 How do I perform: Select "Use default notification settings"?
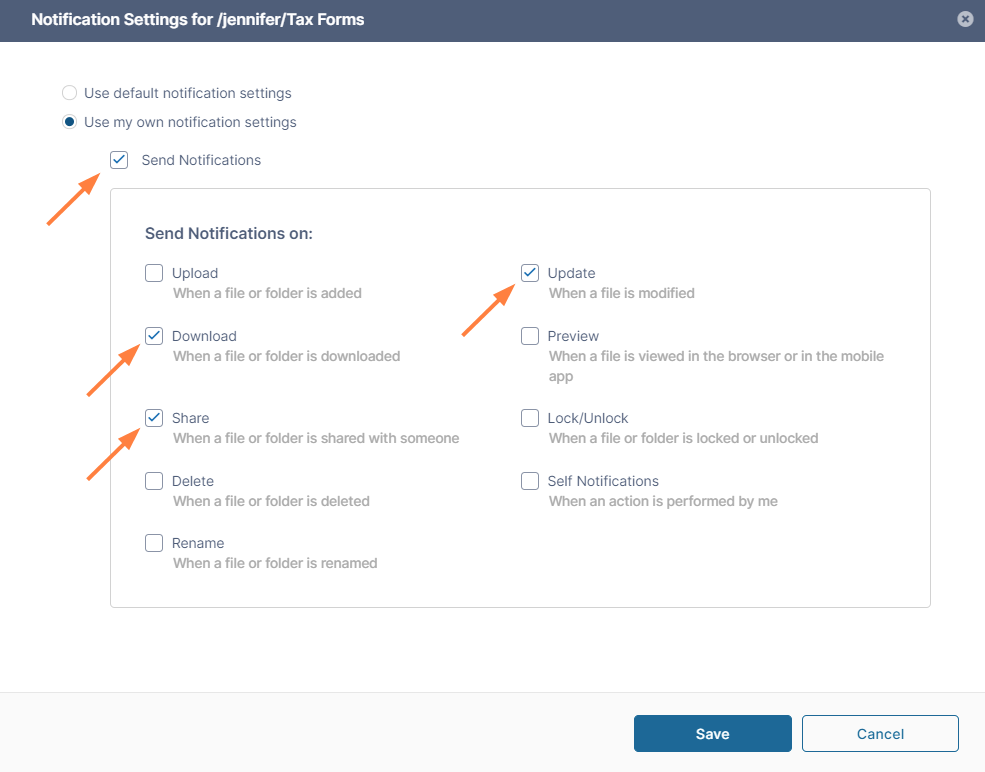click(x=69, y=92)
